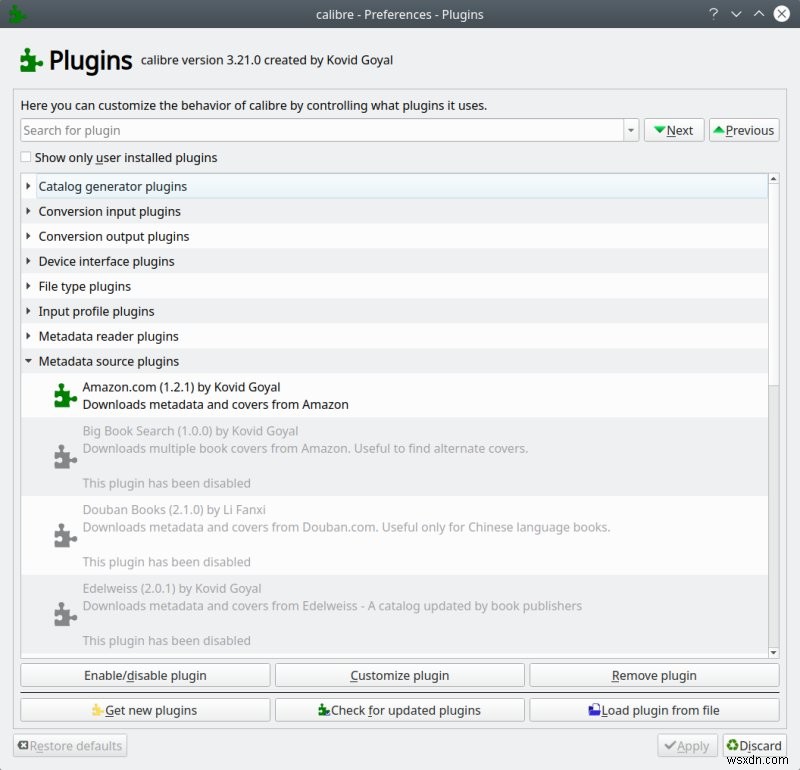Click the gray Big Book Search plugin icon
Screen dimensions: 800x770
click(65, 457)
